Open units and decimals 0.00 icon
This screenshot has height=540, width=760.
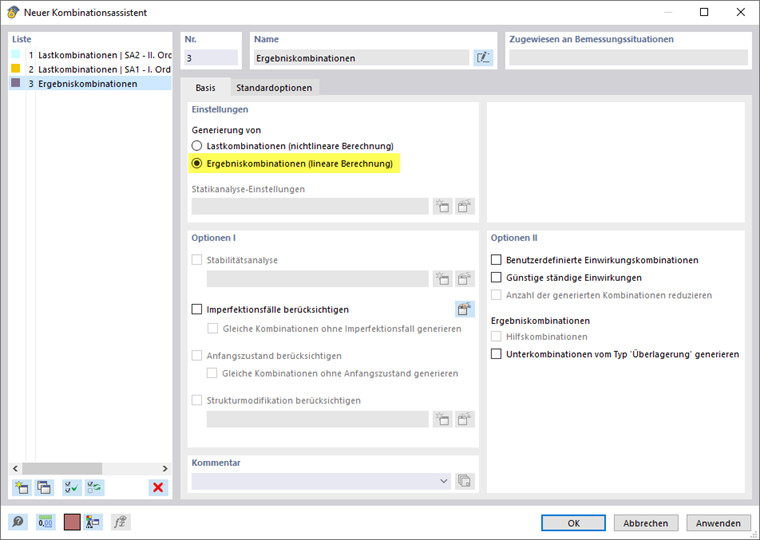46,522
